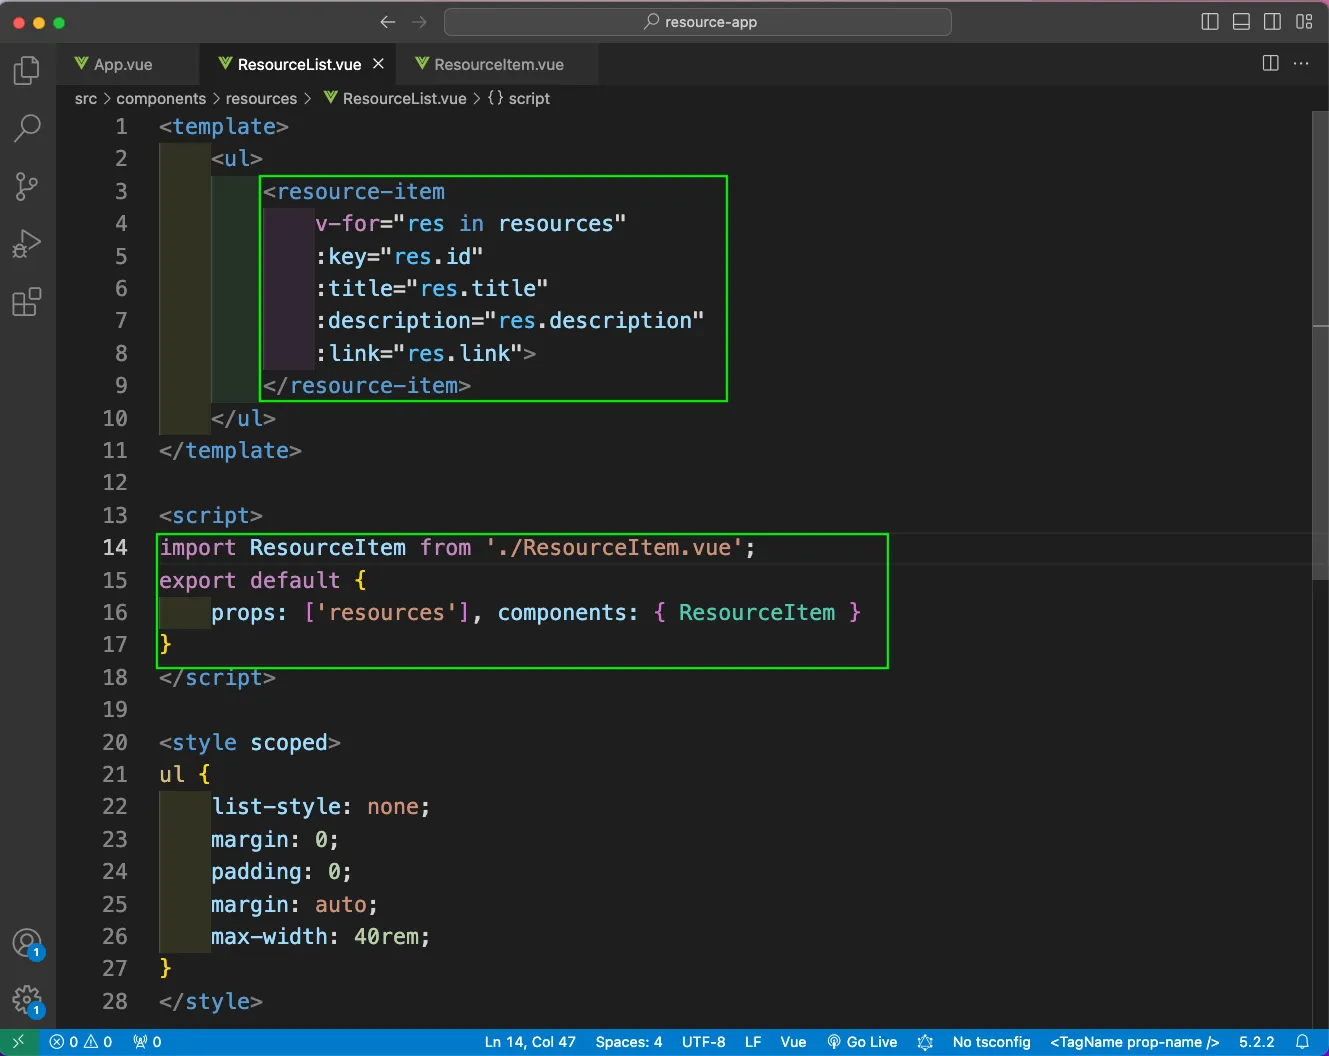
Task: Toggle the bottom panel visibility
Action: pyautogui.click(x=1241, y=22)
